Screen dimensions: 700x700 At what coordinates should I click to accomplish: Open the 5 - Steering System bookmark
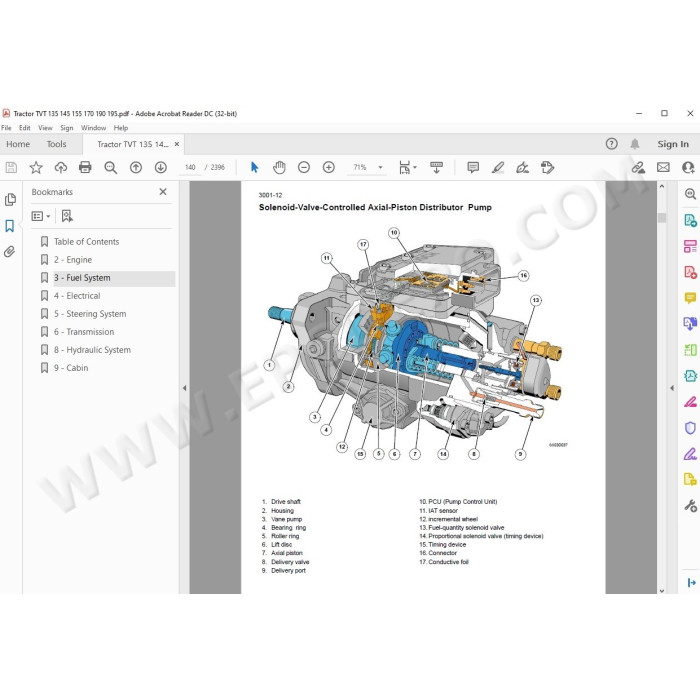(90, 314)
